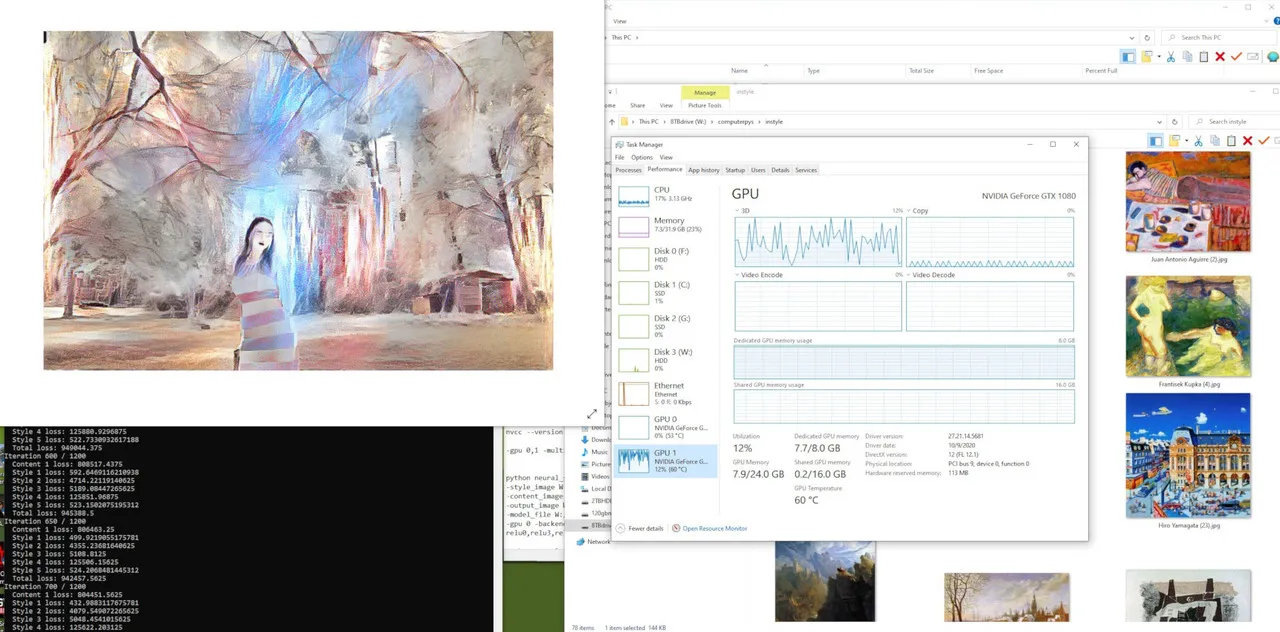The height and width of the screenshot is (632, 1280).
Task: Click Copy icon in instyle window toolbar
Action: (x=1215, y=141)
